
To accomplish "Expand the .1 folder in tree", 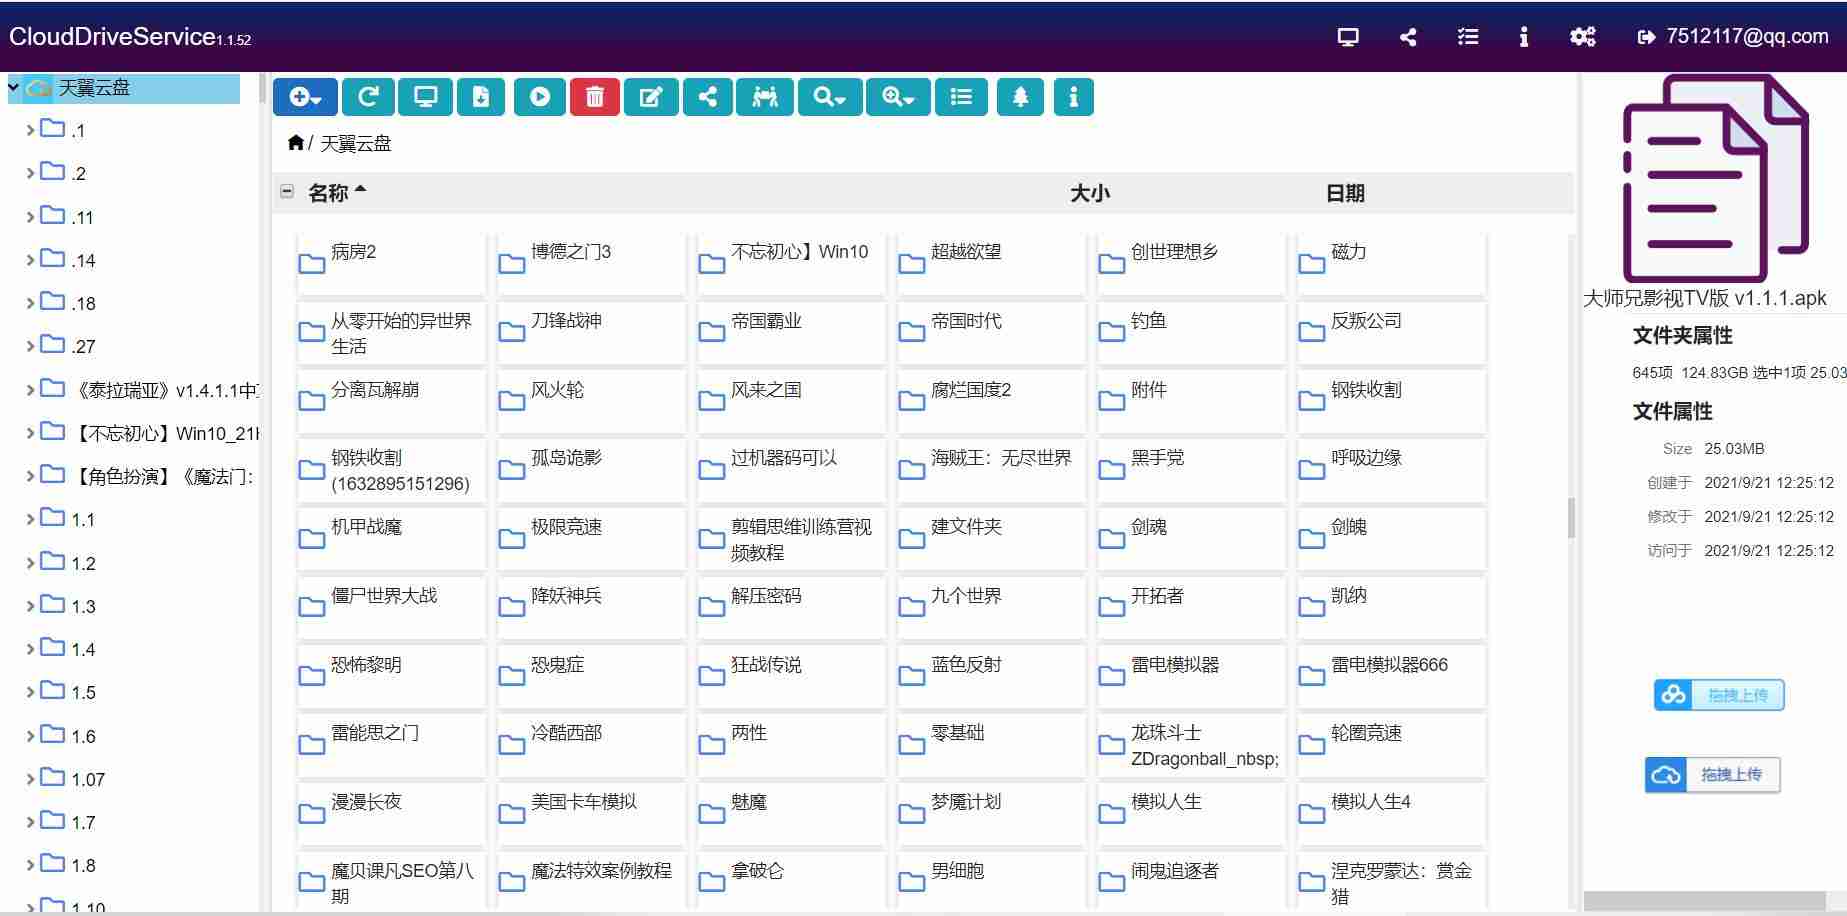I will coord(30,130).
